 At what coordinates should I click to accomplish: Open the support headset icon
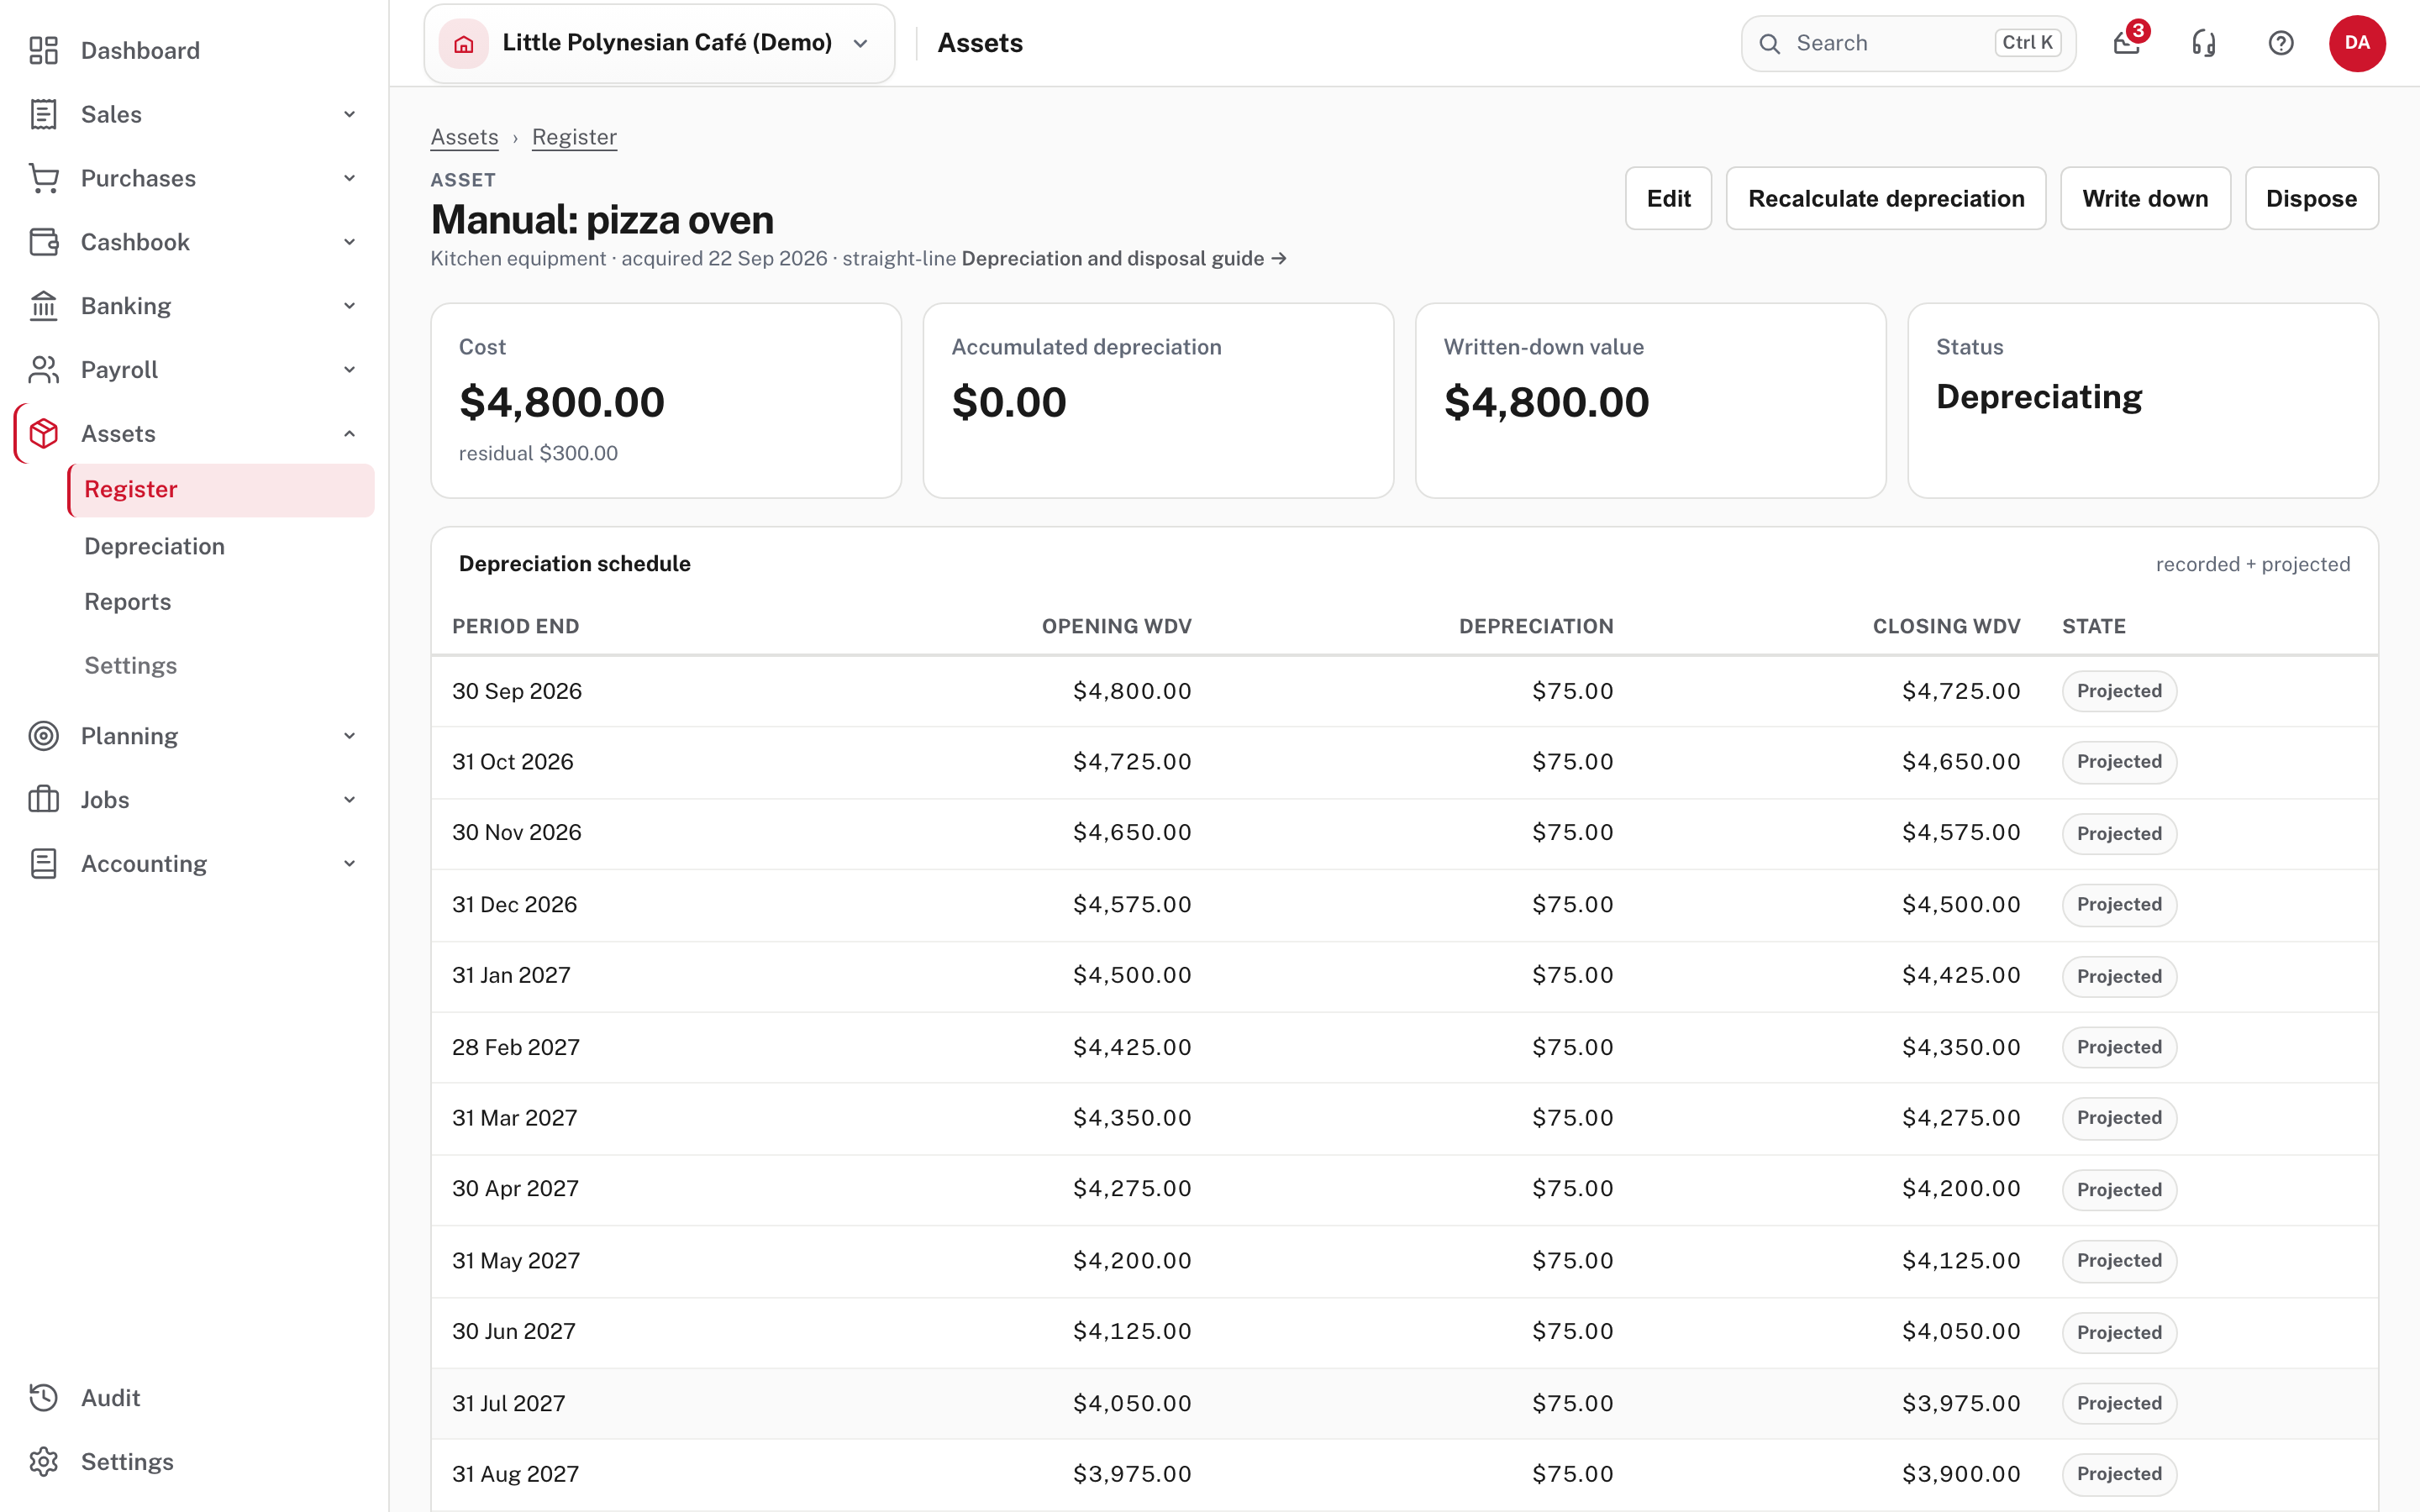point(2204,43)
